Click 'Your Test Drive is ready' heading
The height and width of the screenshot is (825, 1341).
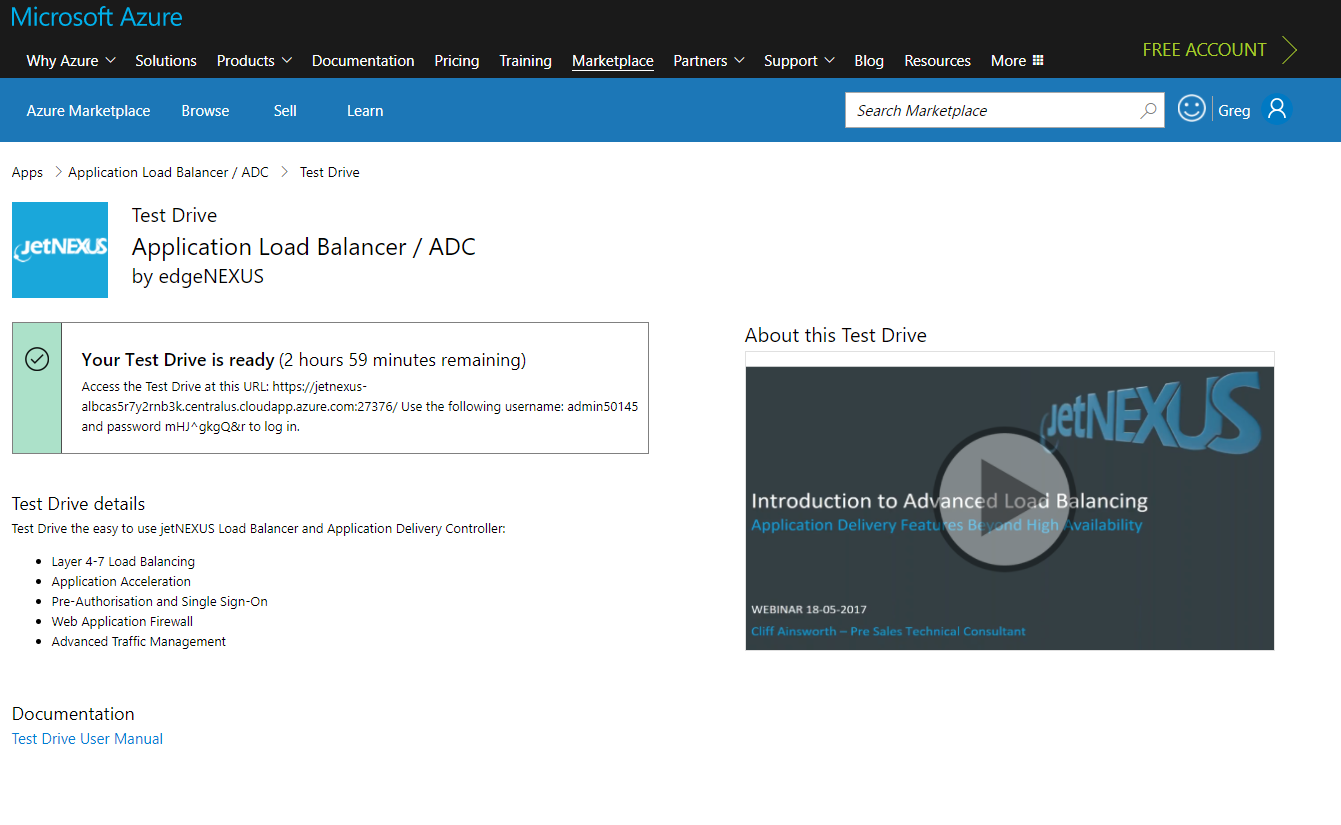(178, 360)
